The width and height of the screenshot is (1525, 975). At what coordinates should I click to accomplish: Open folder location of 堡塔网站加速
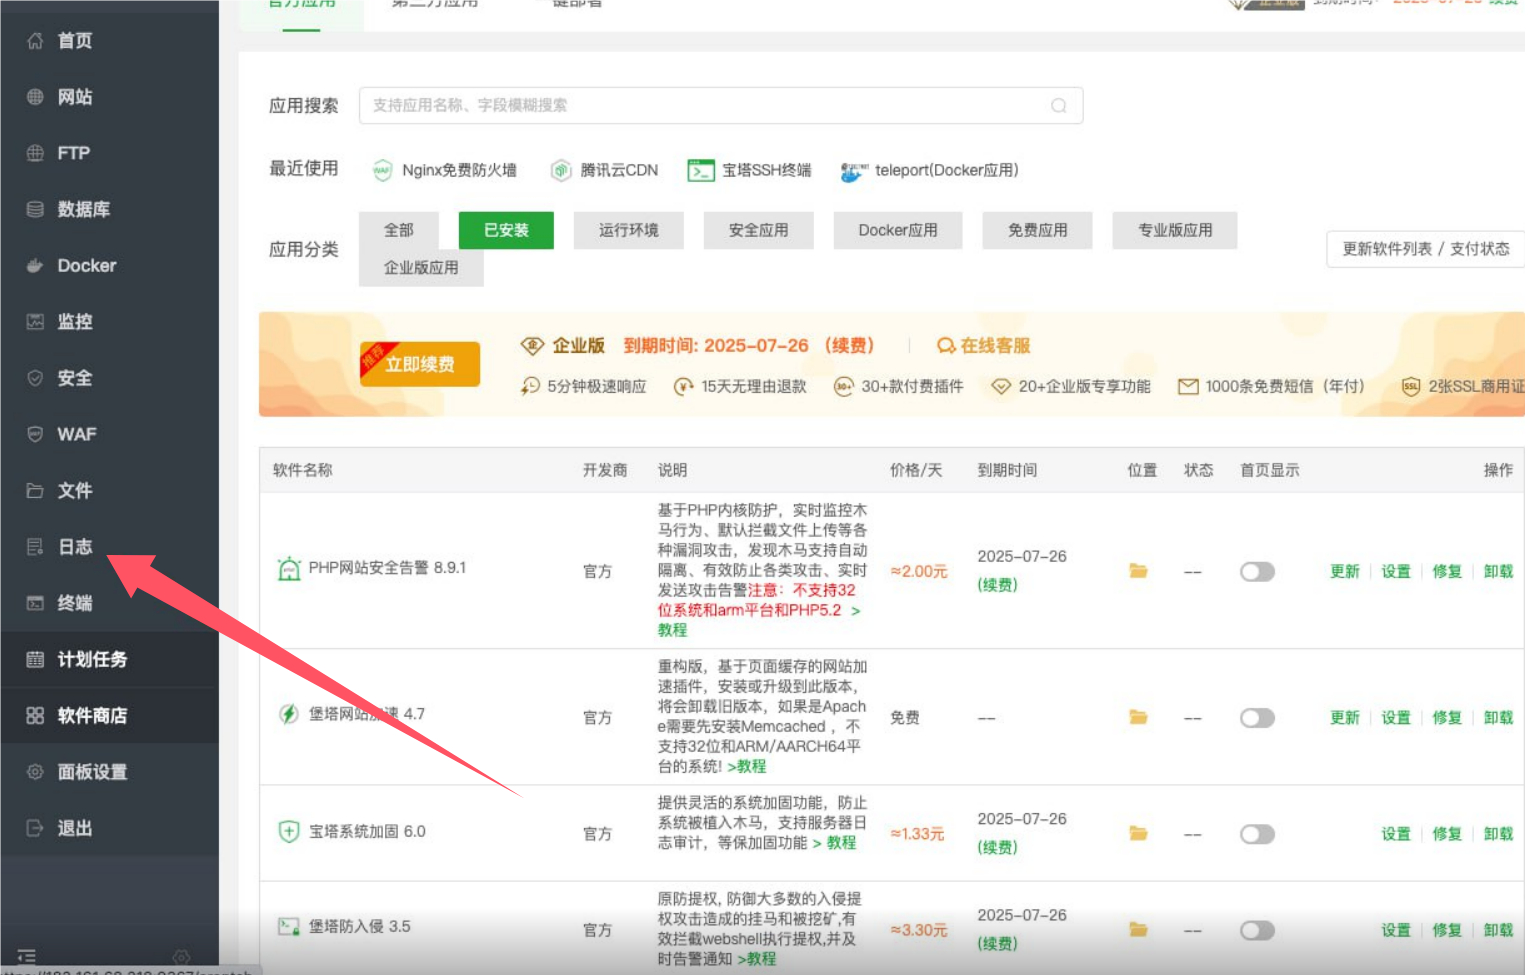point(1138,717)
